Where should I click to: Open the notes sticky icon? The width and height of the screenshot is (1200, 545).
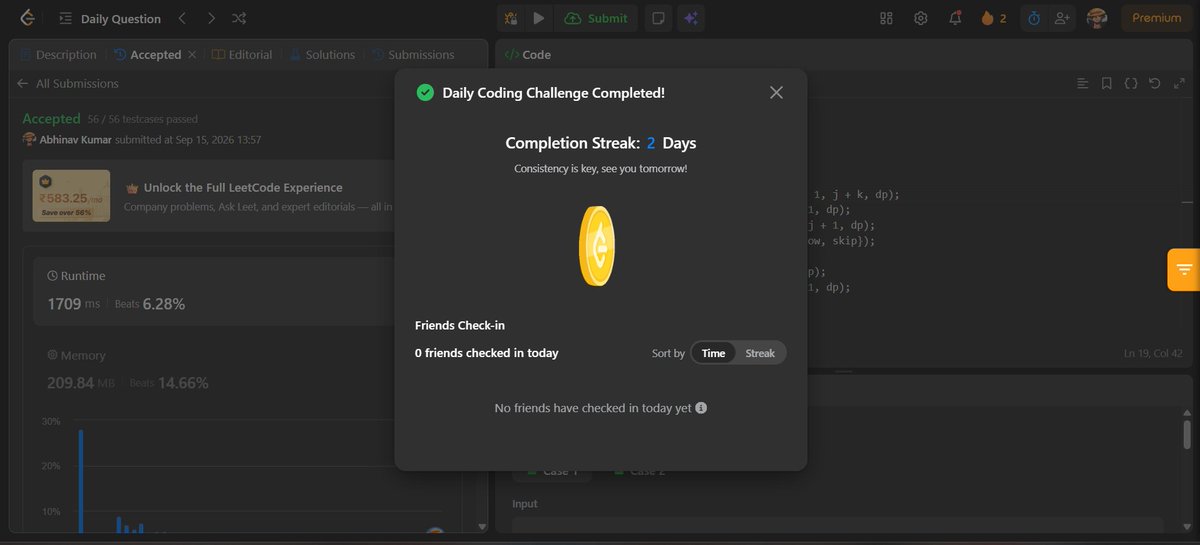coord(658,18)
